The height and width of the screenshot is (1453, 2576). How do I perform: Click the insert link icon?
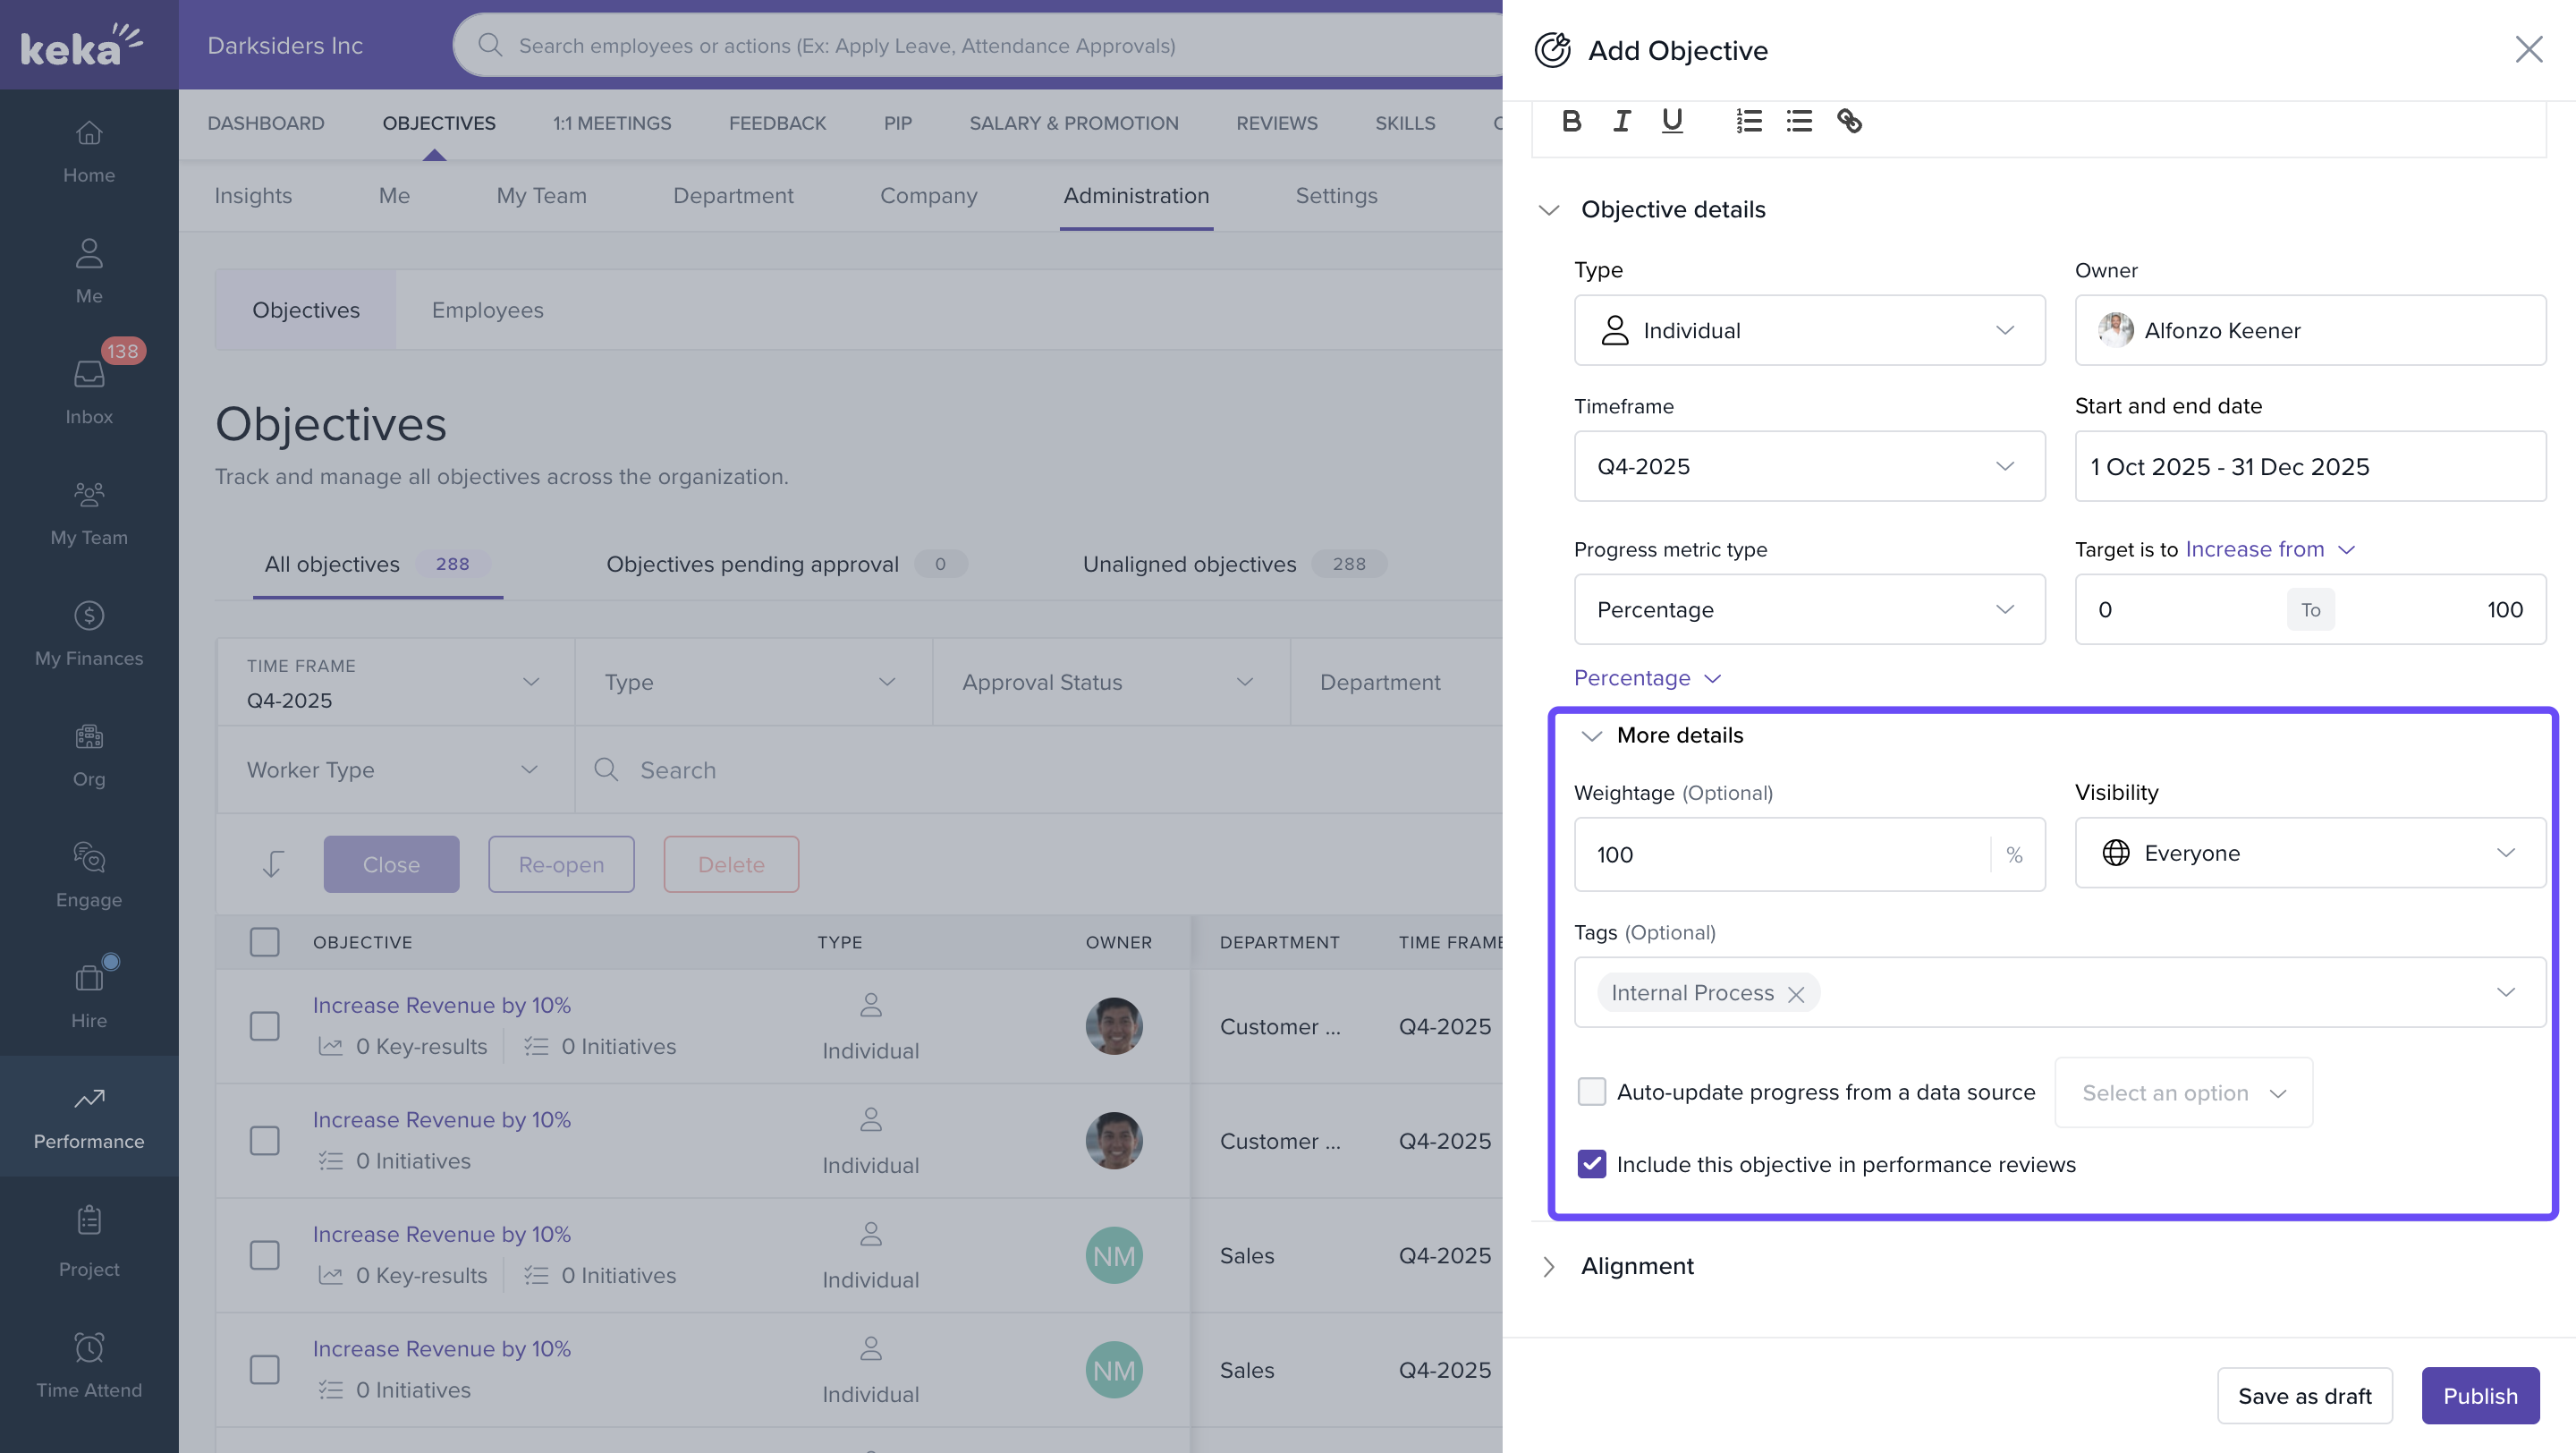point(1849,121)
